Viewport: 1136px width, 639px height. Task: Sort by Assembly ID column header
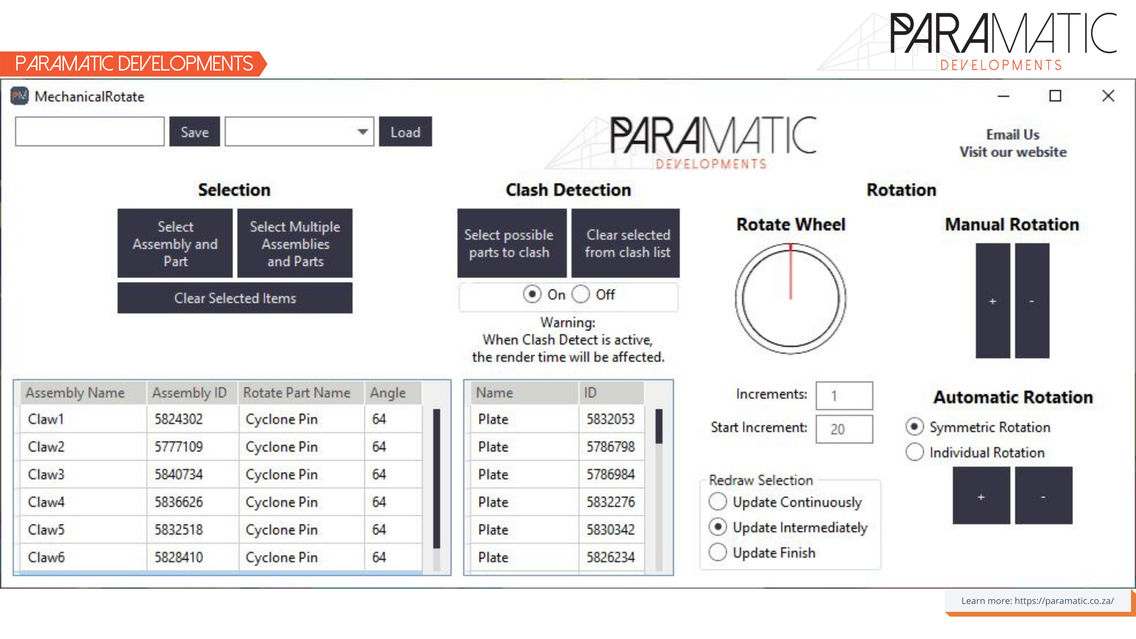coord(192,393)
